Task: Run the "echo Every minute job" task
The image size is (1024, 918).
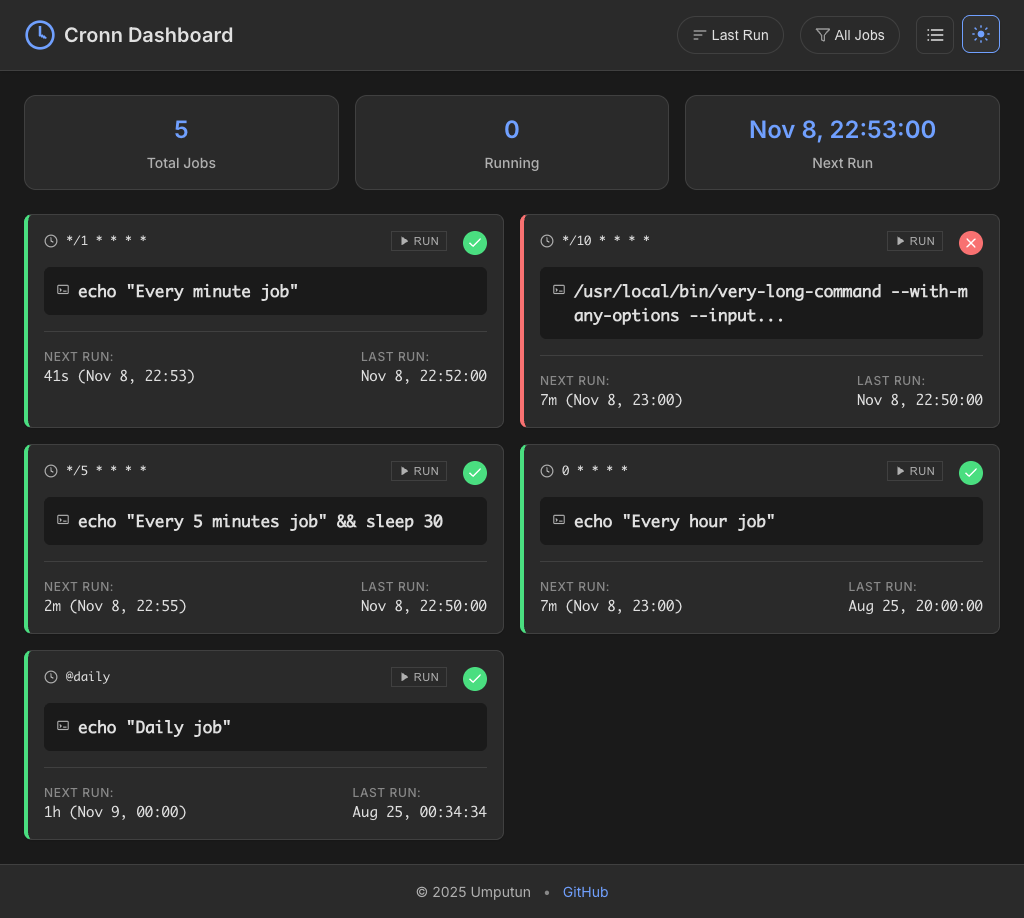Action: (418, 240)
